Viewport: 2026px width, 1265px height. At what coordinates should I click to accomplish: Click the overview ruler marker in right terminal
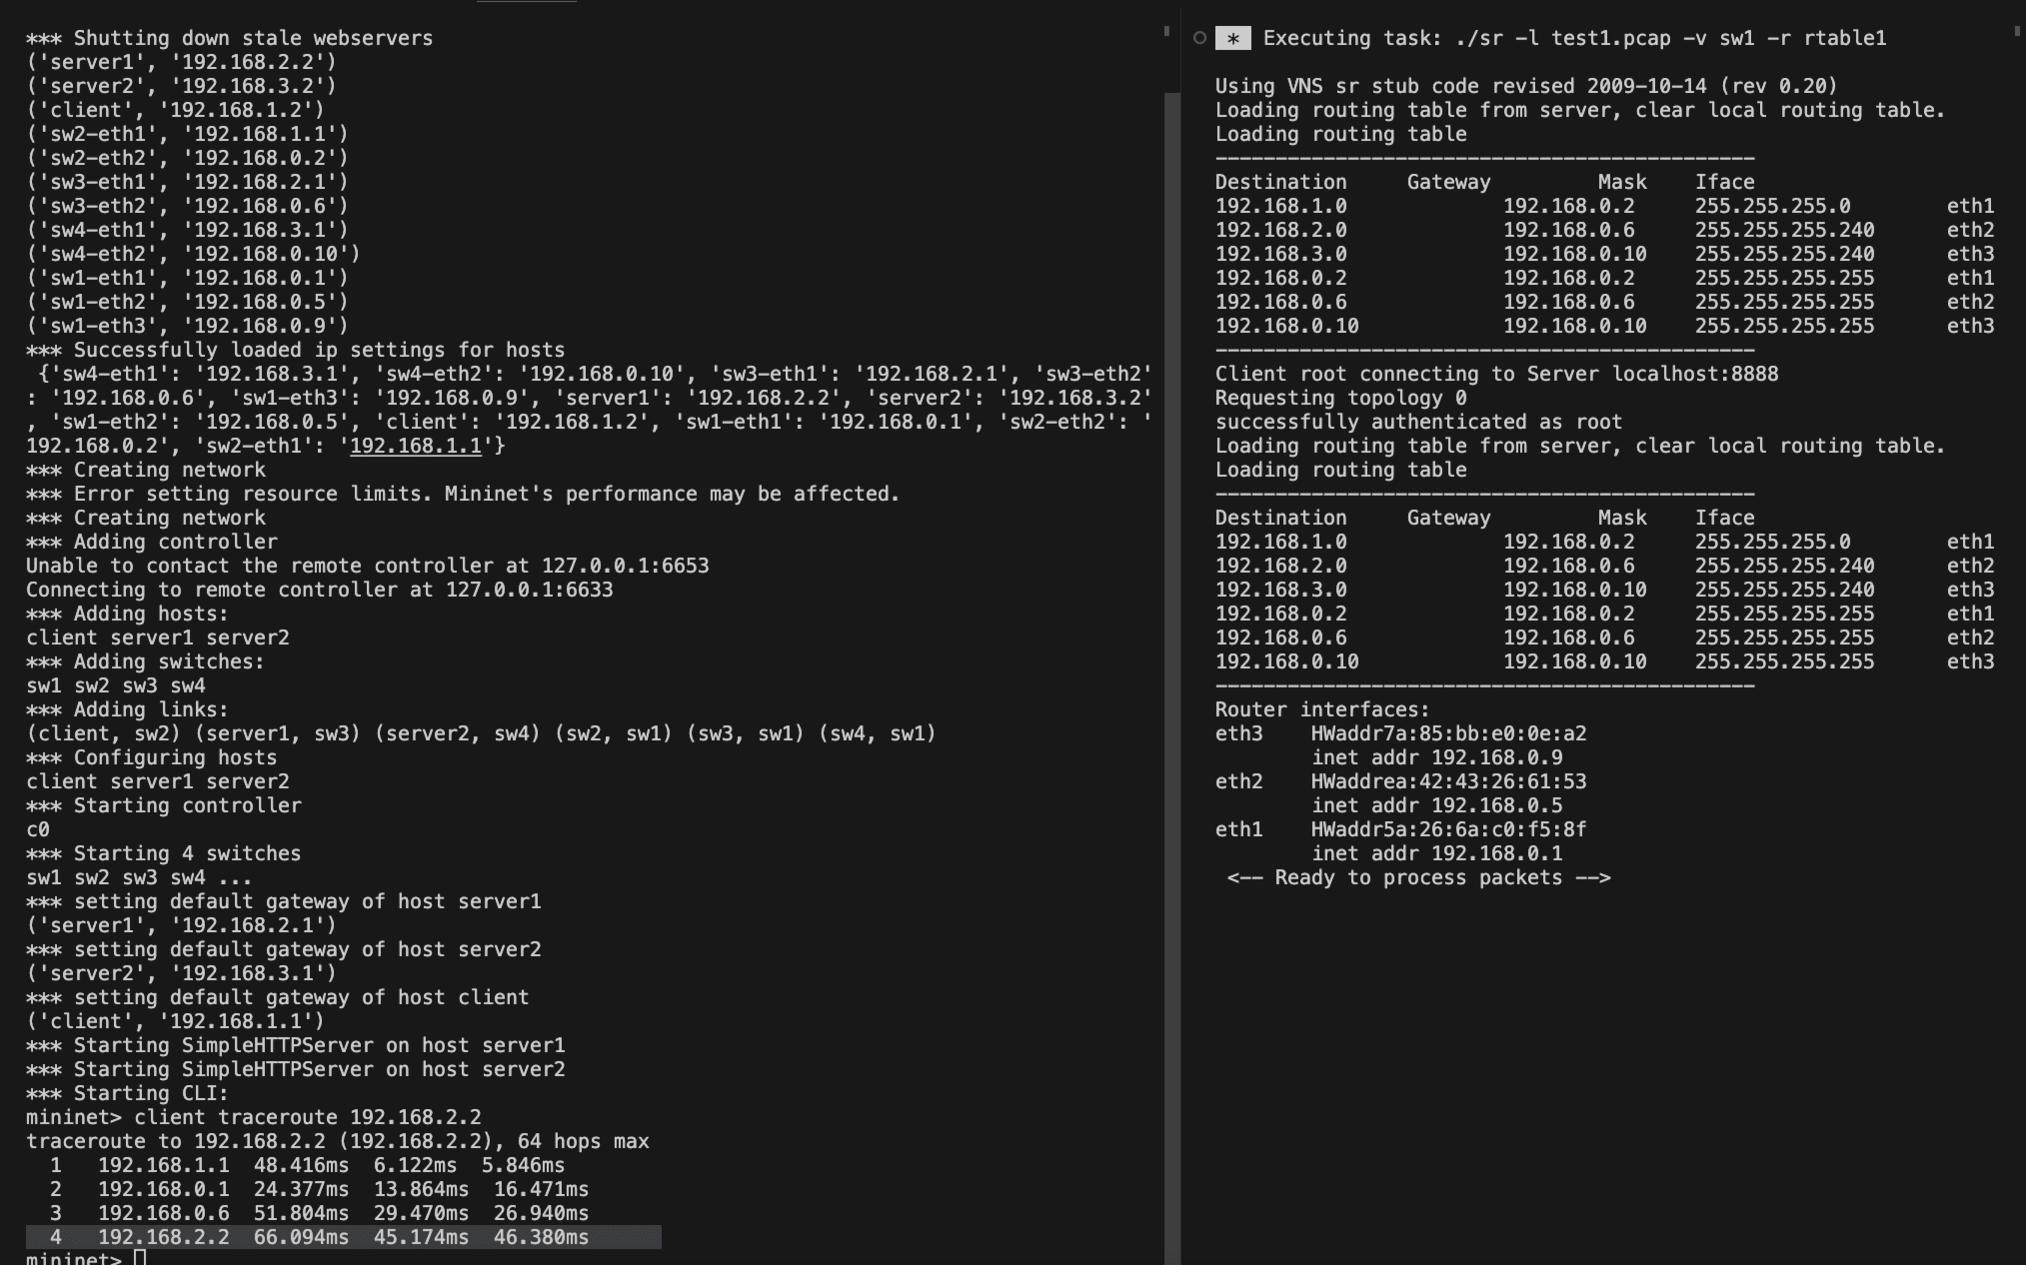point(2017,32)
